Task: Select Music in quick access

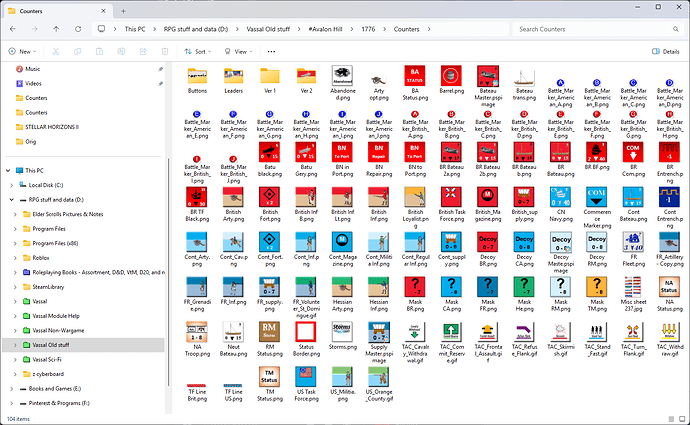Action: [x=33, y=69]
